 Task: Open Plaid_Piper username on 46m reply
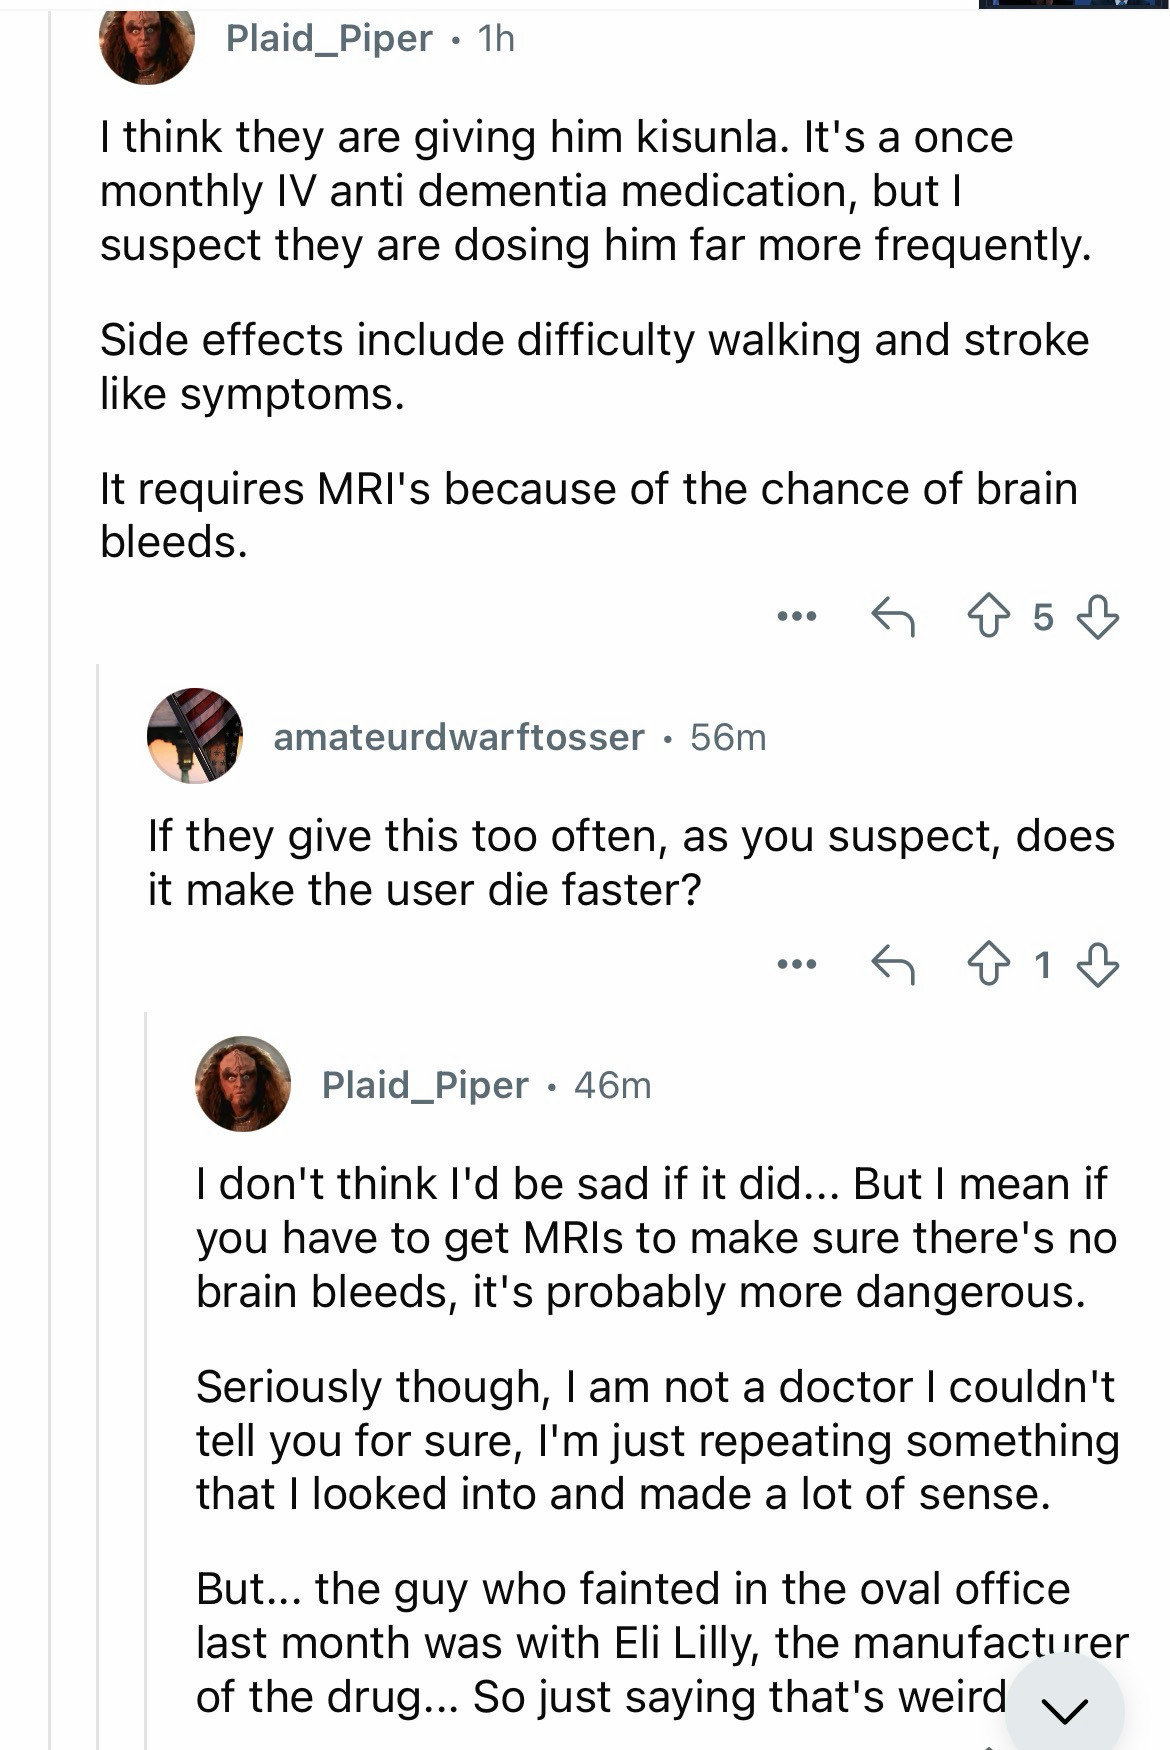click(425, 1085)
